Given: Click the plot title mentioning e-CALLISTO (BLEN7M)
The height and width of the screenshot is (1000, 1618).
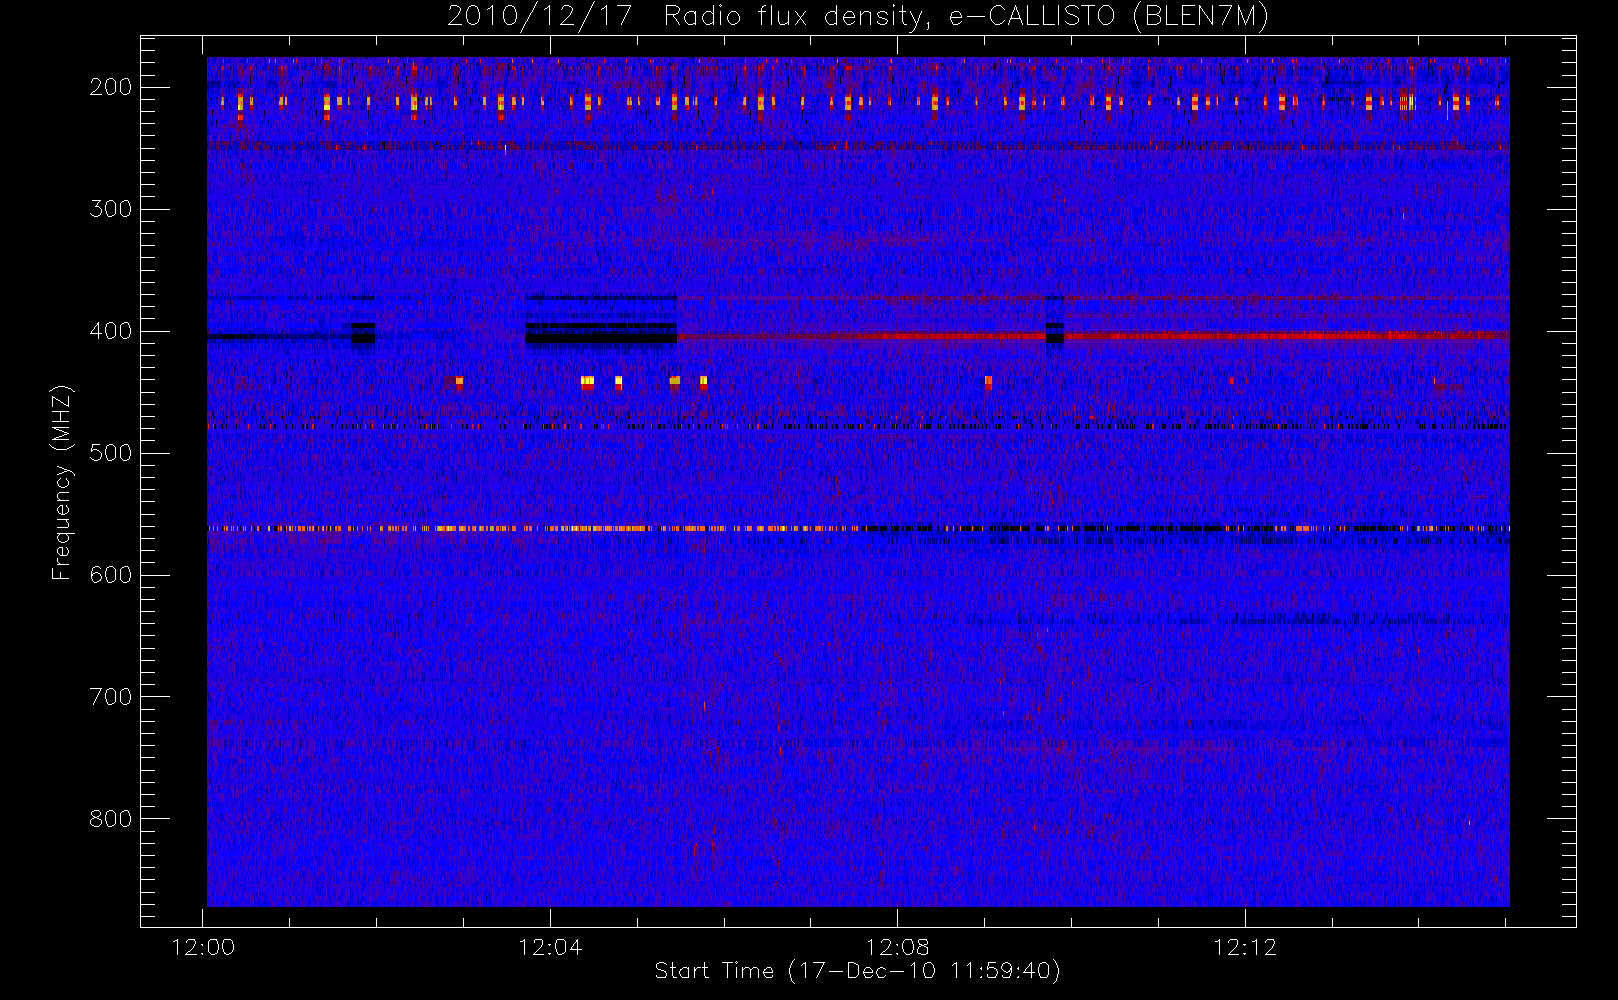Looking at the screenshot, I should (858, 17).
